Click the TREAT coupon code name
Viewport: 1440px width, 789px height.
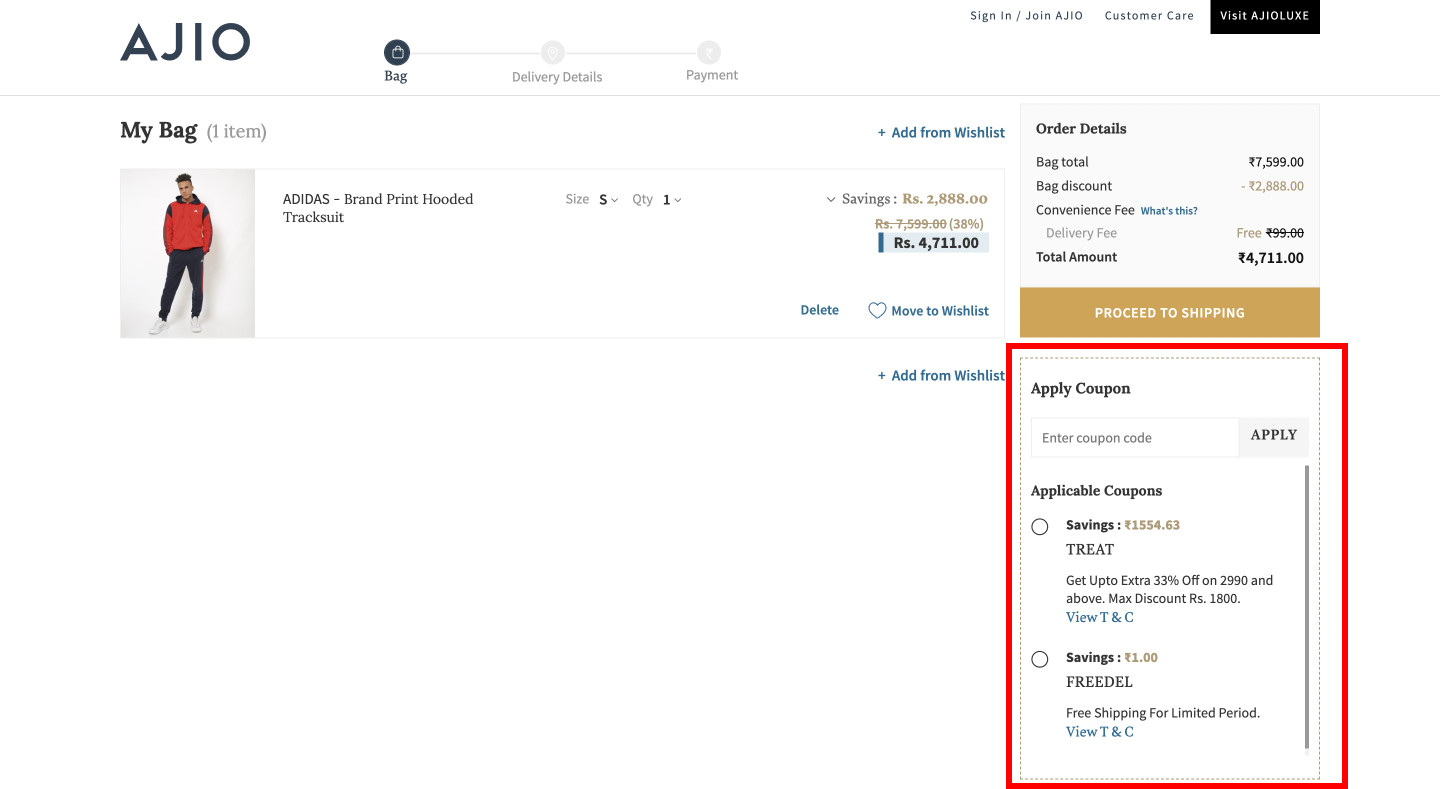tap(1090, 550)
